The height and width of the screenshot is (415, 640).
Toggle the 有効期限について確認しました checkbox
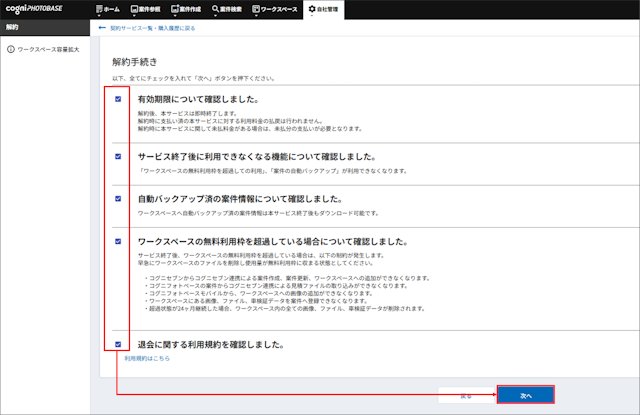point(118,99)
